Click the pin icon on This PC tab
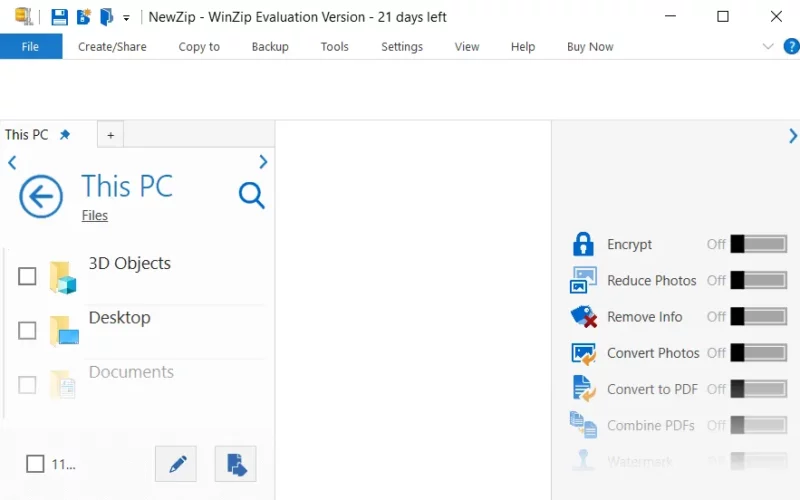Viewport: 800px width, 500px height. tap(65, 135)
